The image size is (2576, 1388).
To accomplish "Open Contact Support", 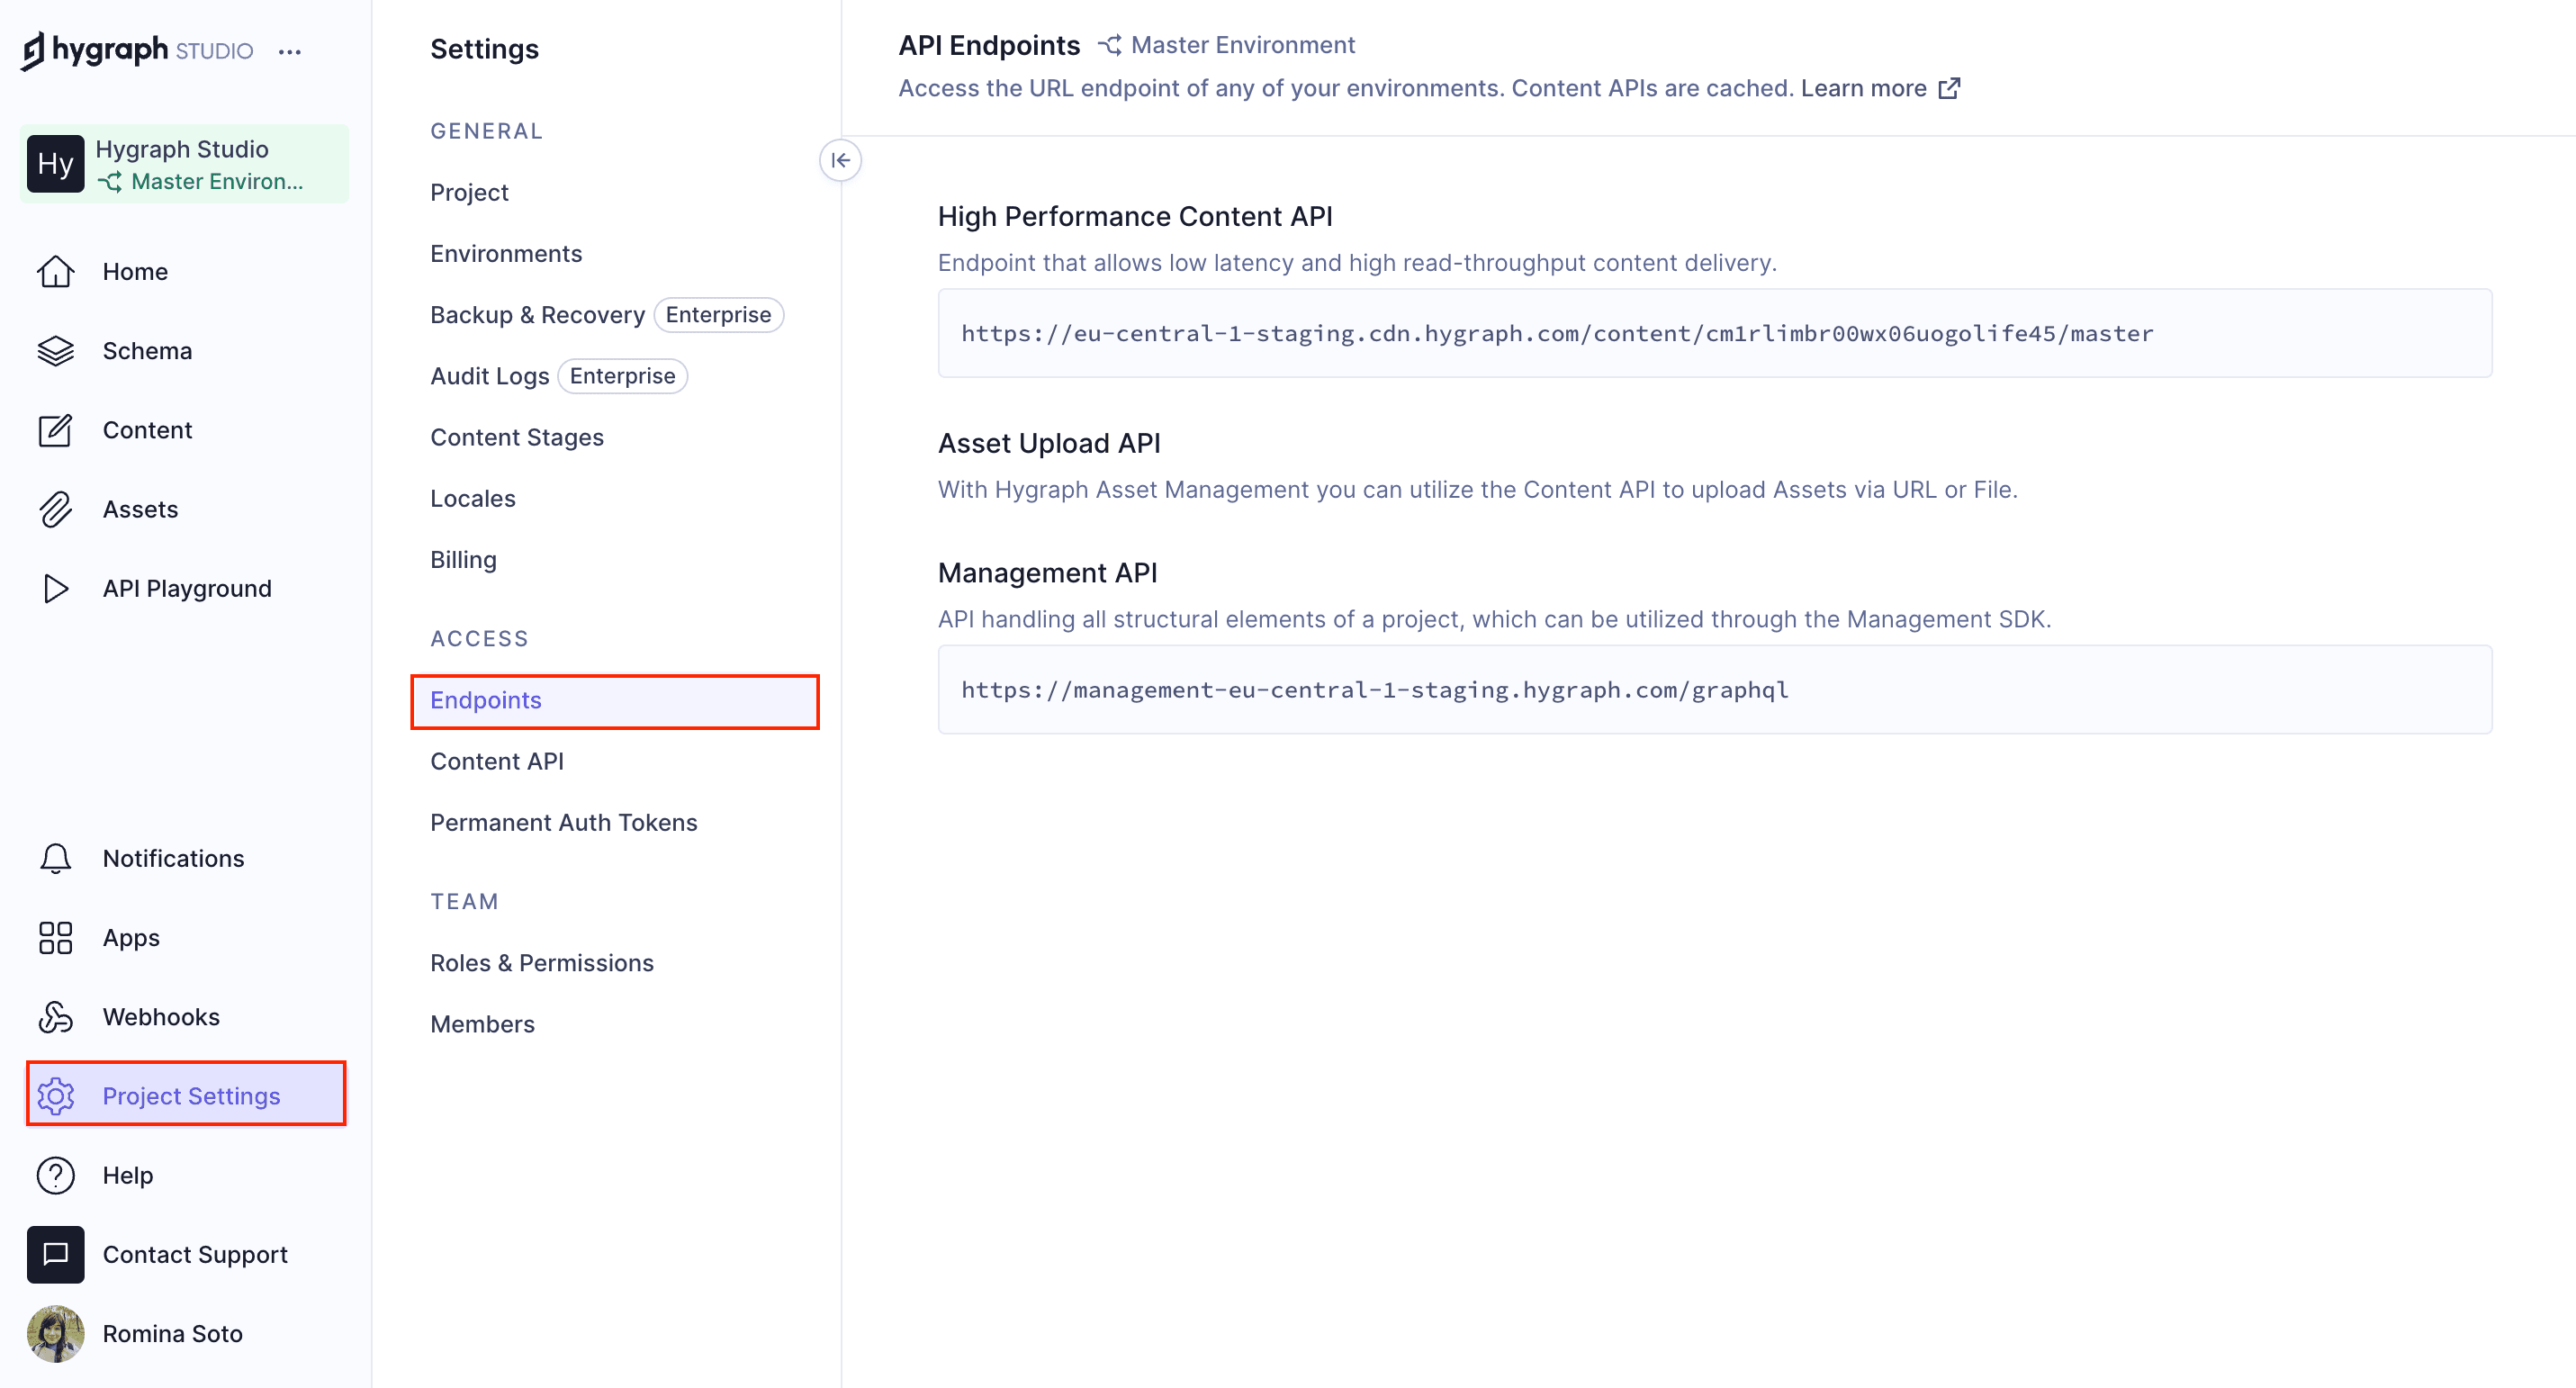I will tap(194, 1254).
